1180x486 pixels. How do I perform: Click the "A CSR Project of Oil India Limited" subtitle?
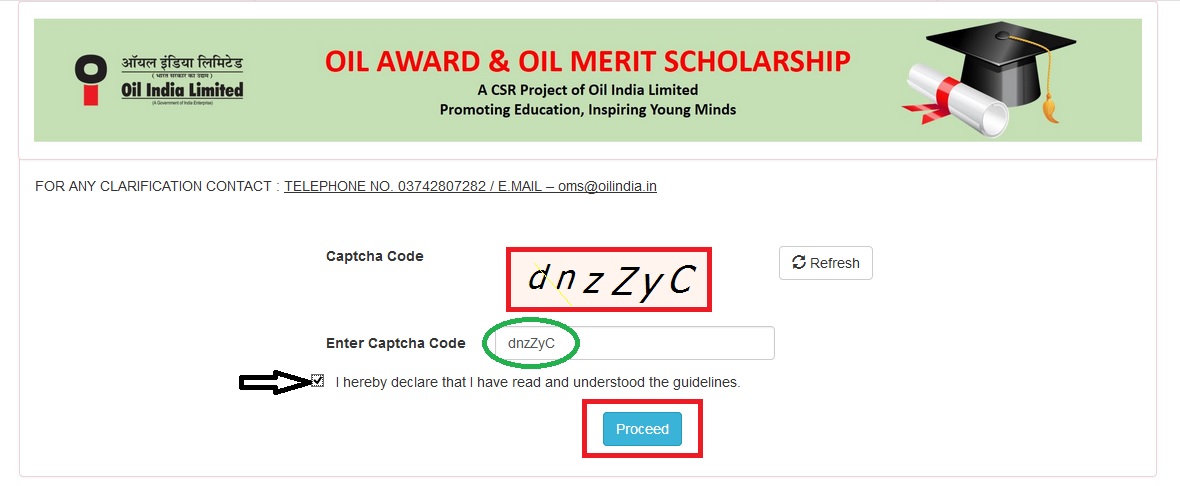tap(587, 90)
